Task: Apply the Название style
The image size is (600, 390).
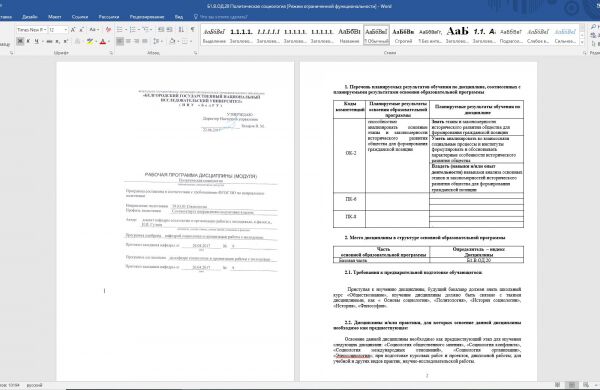Action: (349, 35)
